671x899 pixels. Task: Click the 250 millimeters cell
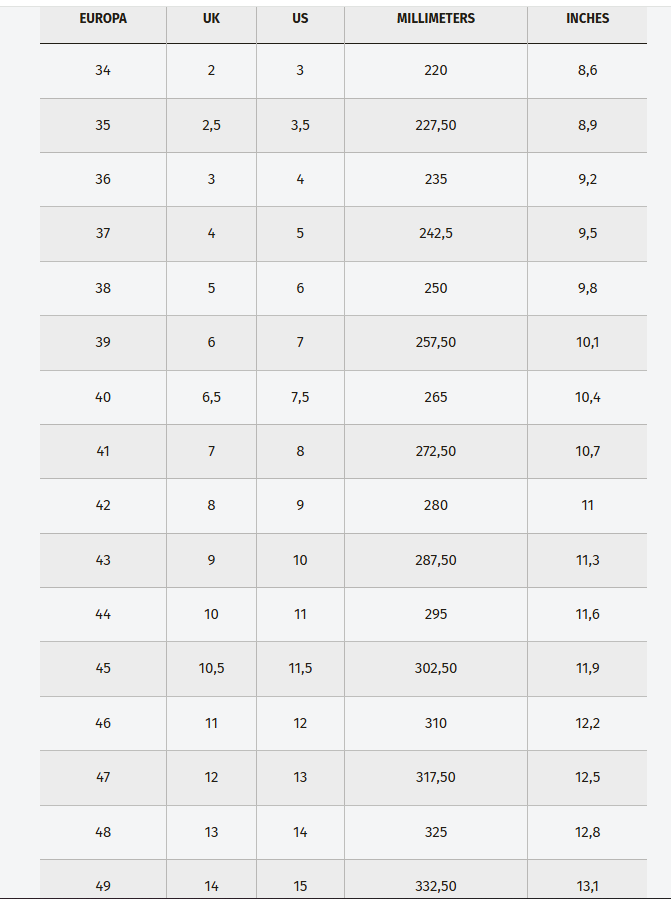[x=436, y=288]
